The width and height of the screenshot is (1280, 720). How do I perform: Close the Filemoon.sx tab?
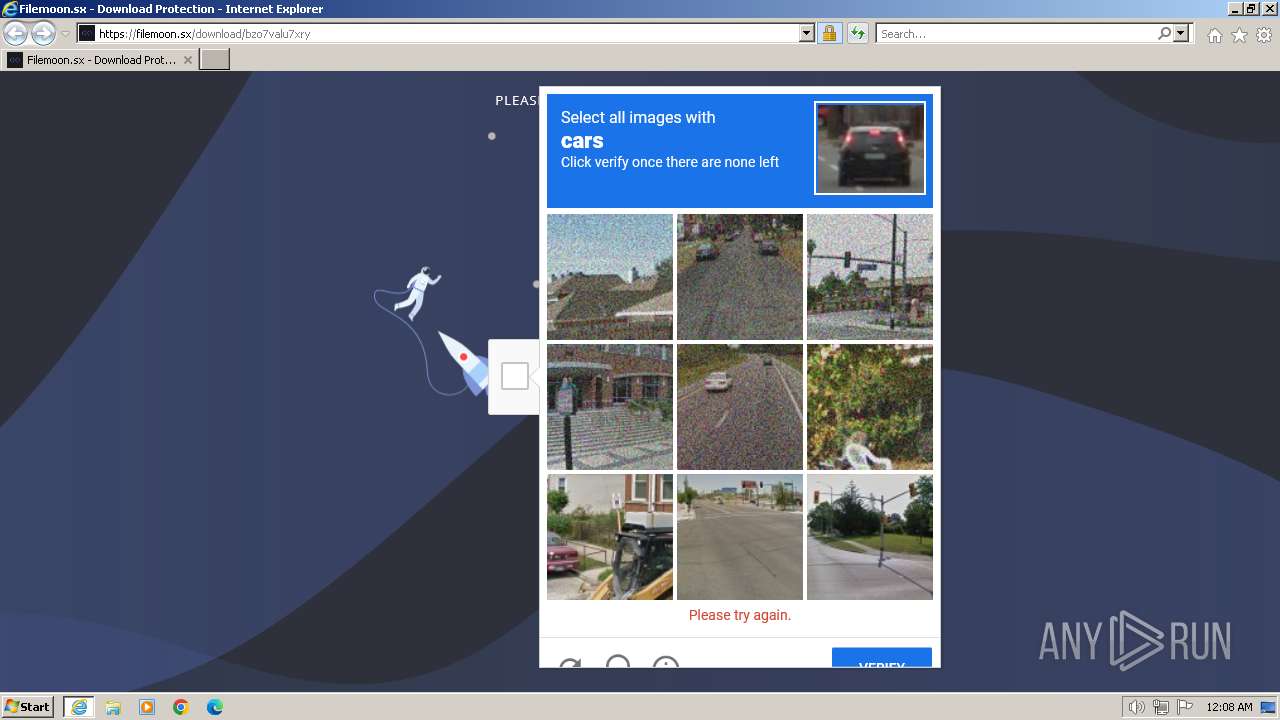(x=187, y=60)
